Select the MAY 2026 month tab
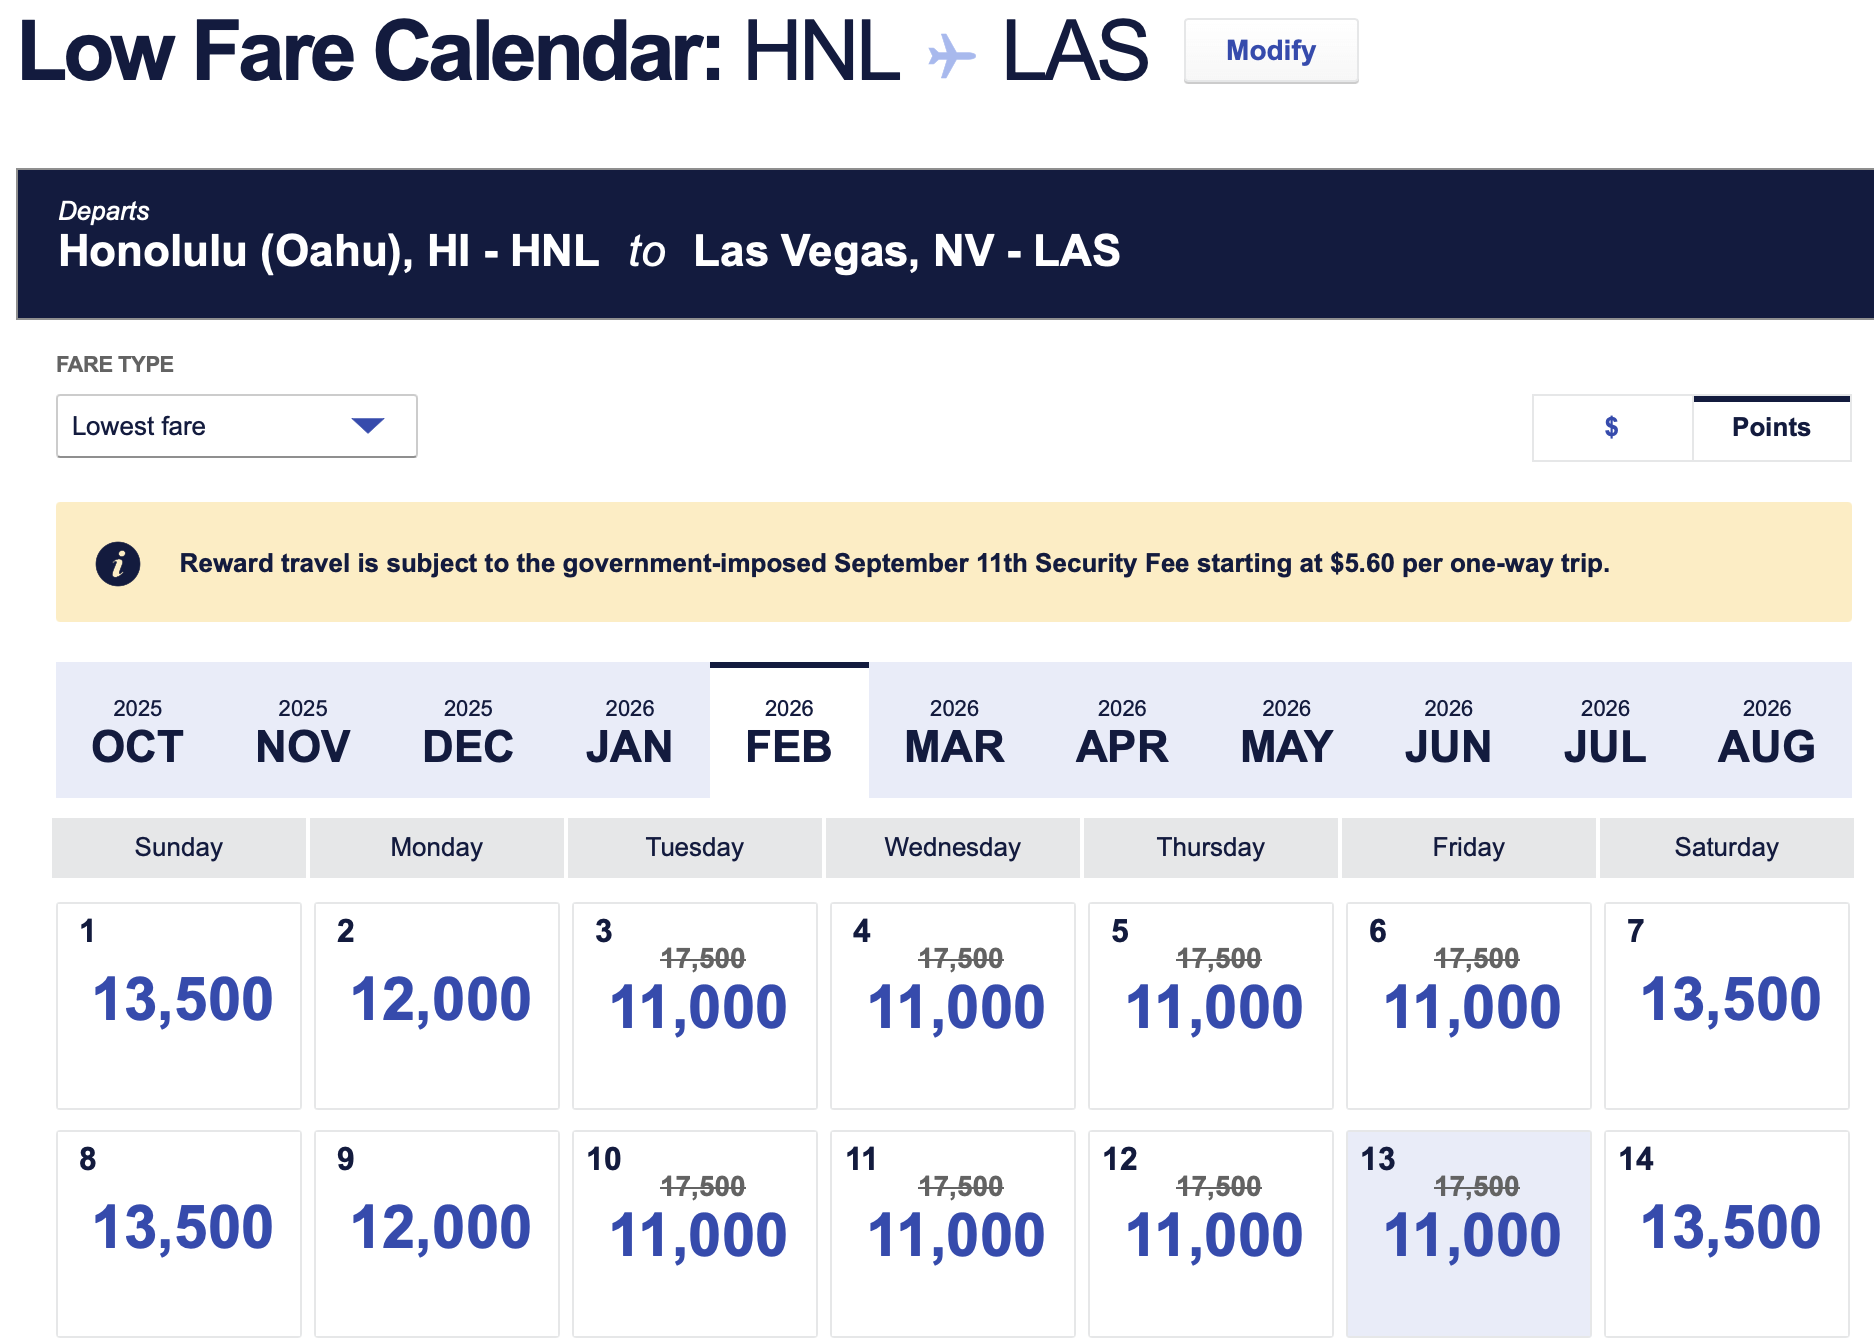1874x1344 pixels. point(1287,731)
